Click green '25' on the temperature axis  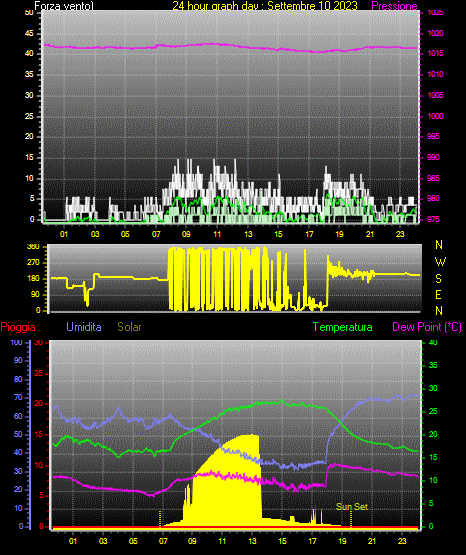(x=433, y=411)
